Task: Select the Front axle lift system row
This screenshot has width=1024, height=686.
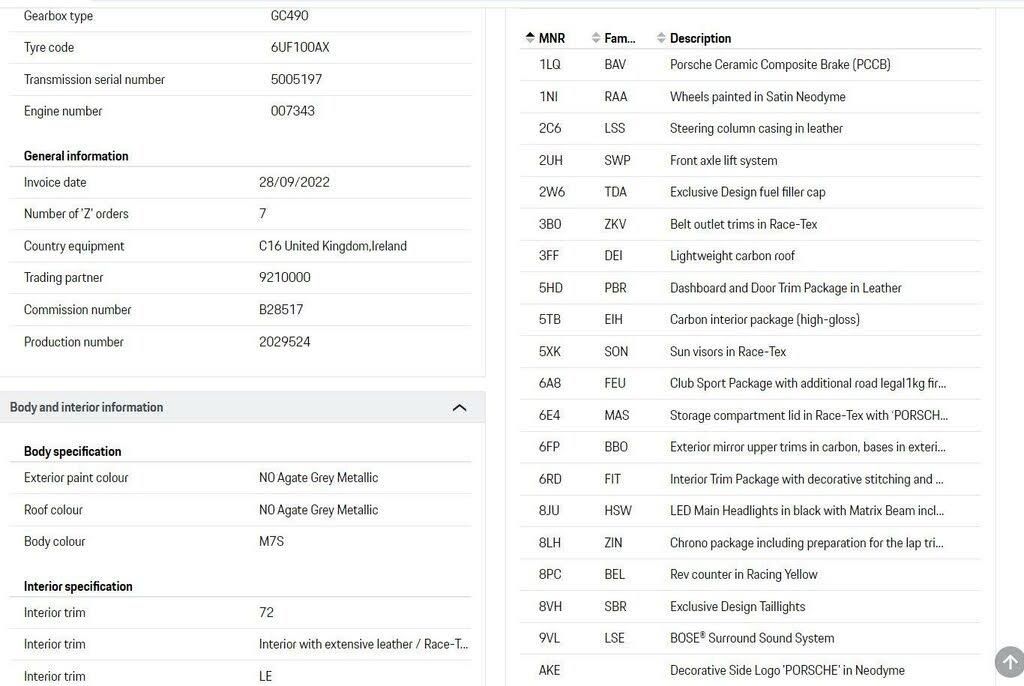Action: coord(723,160)
